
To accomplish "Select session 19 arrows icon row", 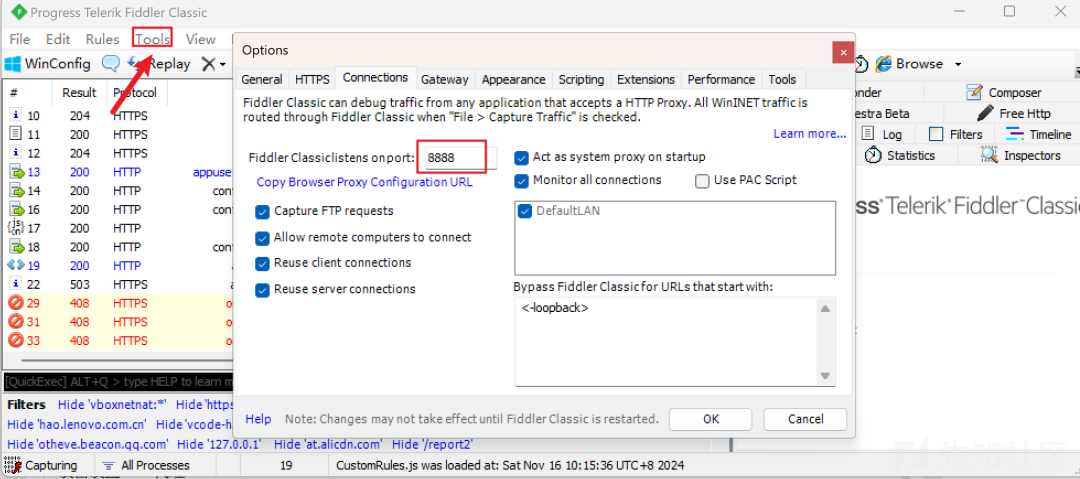I will [15, 265].
